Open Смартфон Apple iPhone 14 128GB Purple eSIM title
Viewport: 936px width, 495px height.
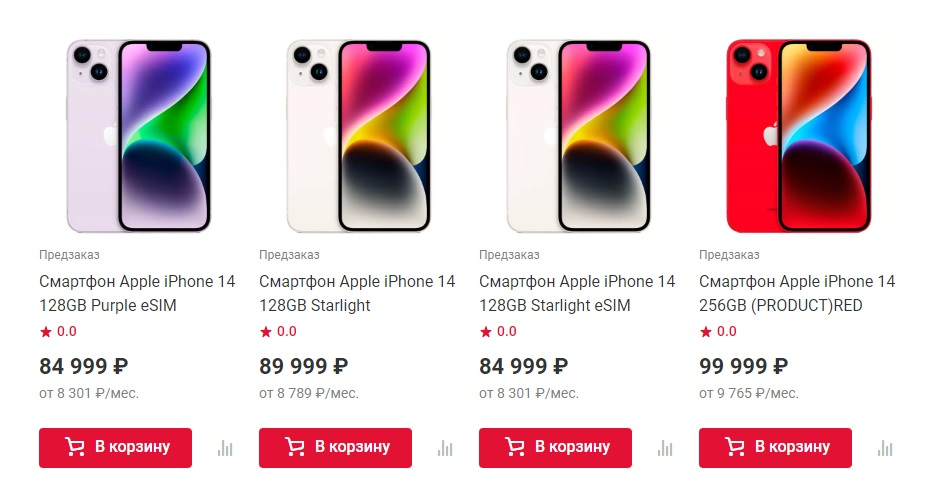coord(137,293)
